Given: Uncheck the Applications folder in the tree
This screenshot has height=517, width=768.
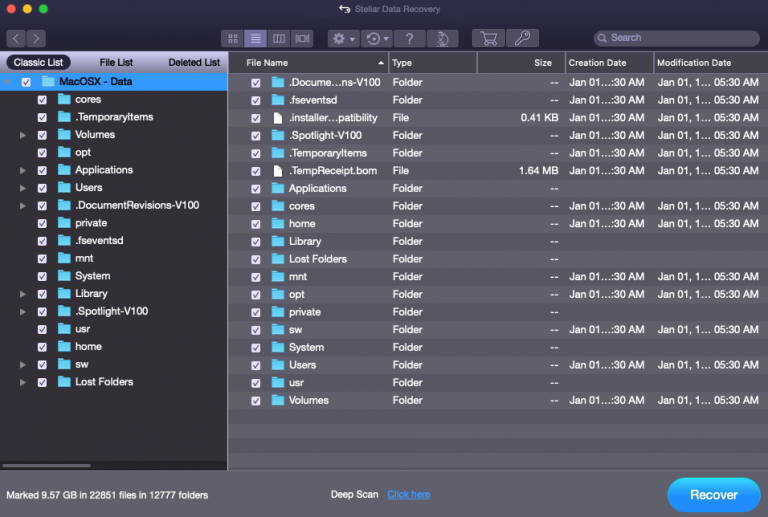Looking at the screenshot, I should (x=42, y=170).
